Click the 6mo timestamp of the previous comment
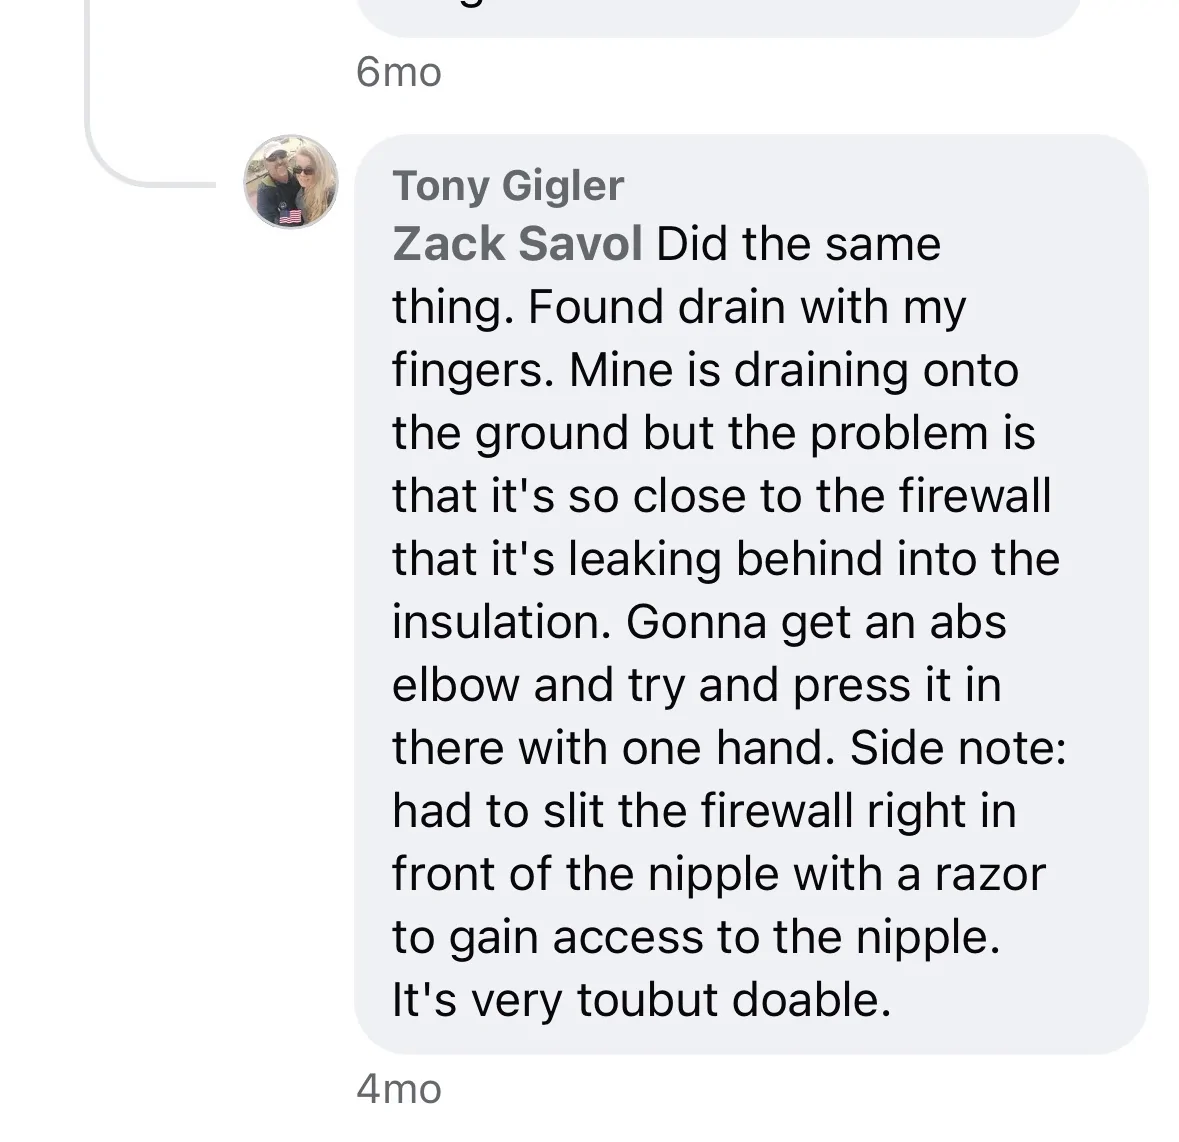 399,72
